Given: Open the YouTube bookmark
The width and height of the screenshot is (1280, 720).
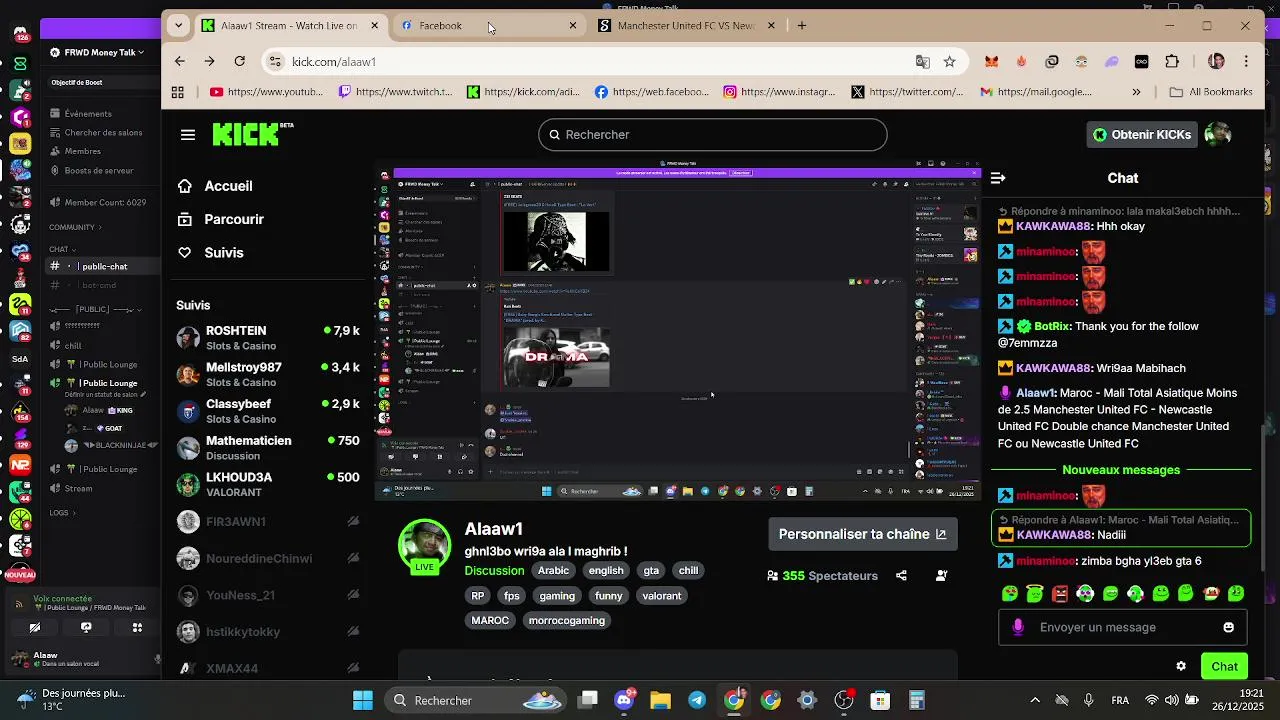Looking at the screenshot, I should tap(267, 92).
